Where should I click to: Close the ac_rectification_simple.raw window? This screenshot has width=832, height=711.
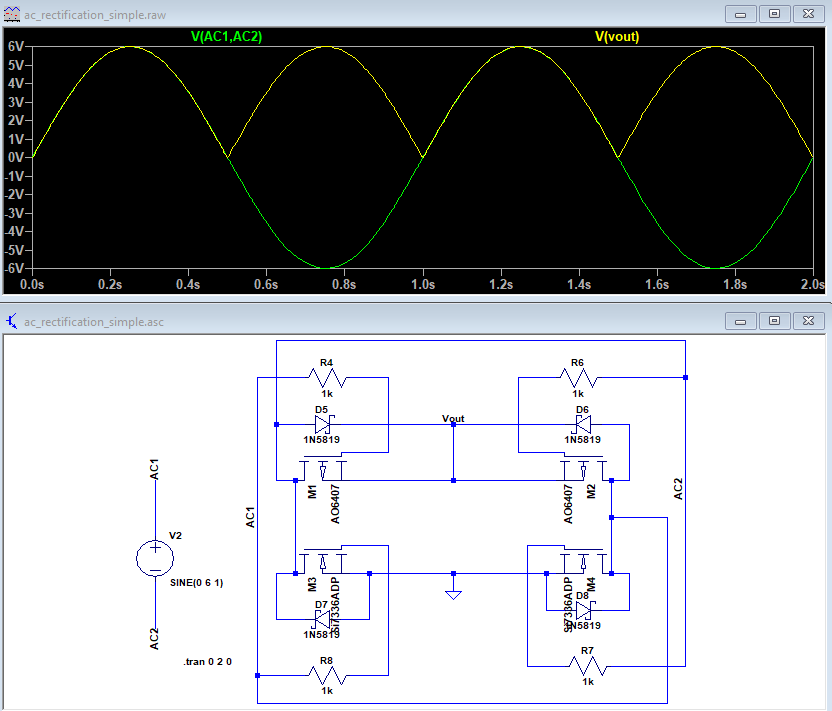[808, 14]
